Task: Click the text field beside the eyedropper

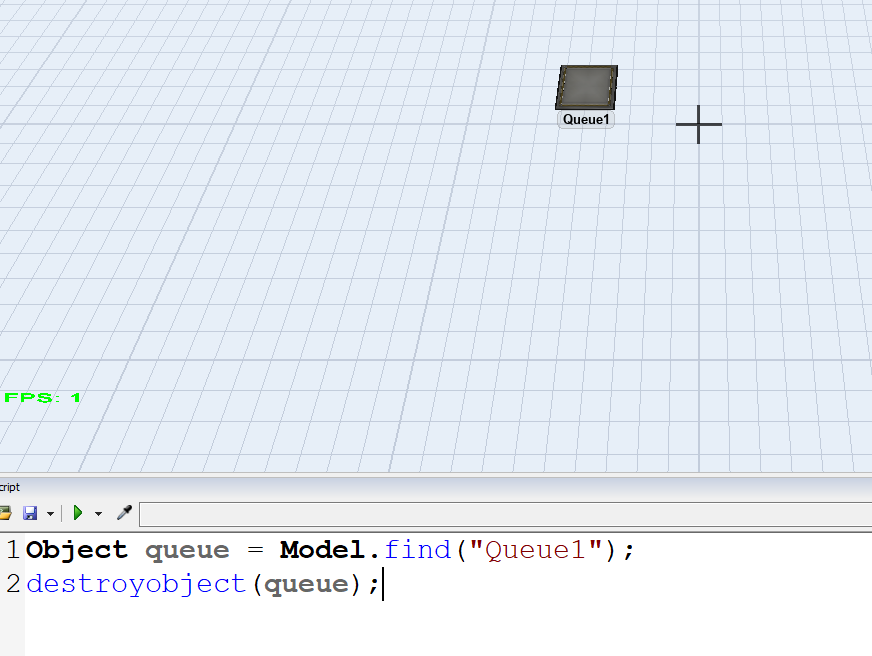Action: pyautogui.click(x=500, y=514)
